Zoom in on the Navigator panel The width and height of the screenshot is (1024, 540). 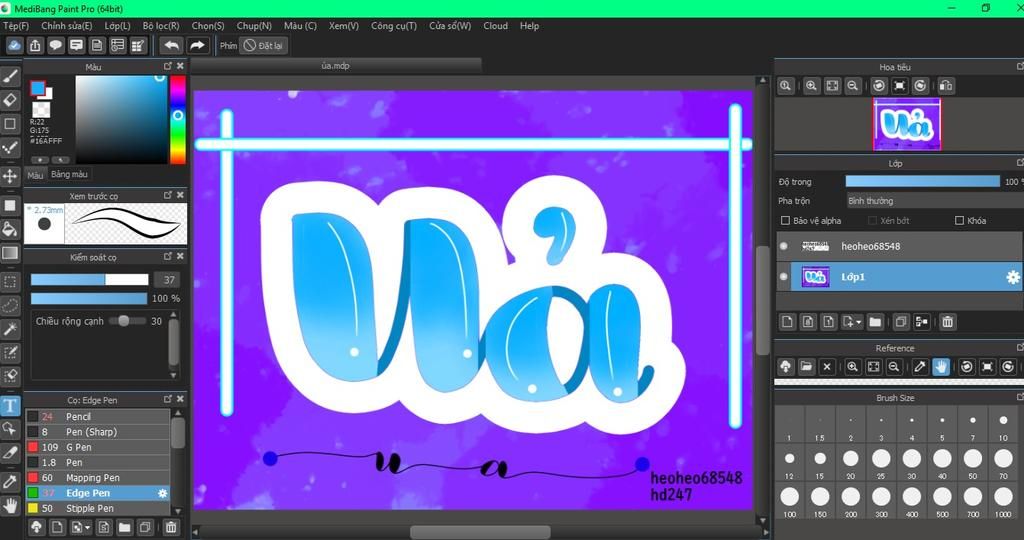pos(811,86)
